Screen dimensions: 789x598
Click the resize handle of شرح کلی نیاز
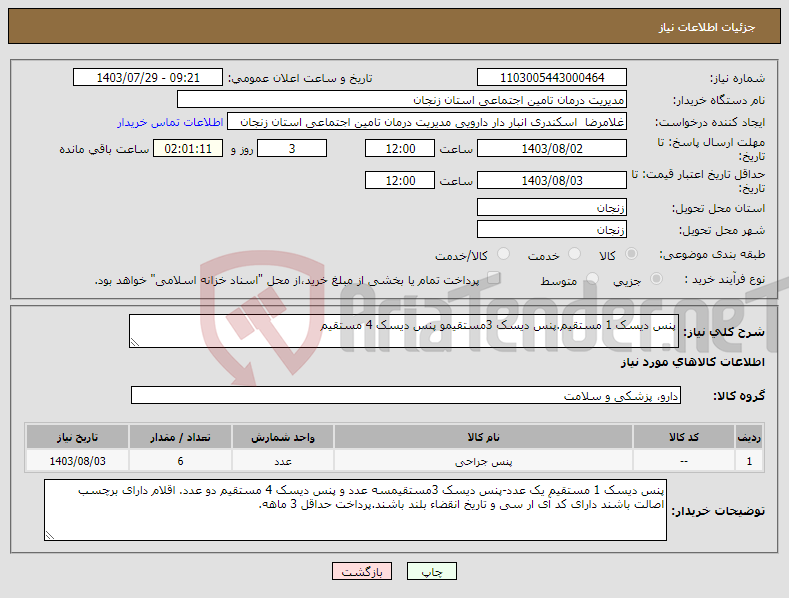[x=135, y=342]
